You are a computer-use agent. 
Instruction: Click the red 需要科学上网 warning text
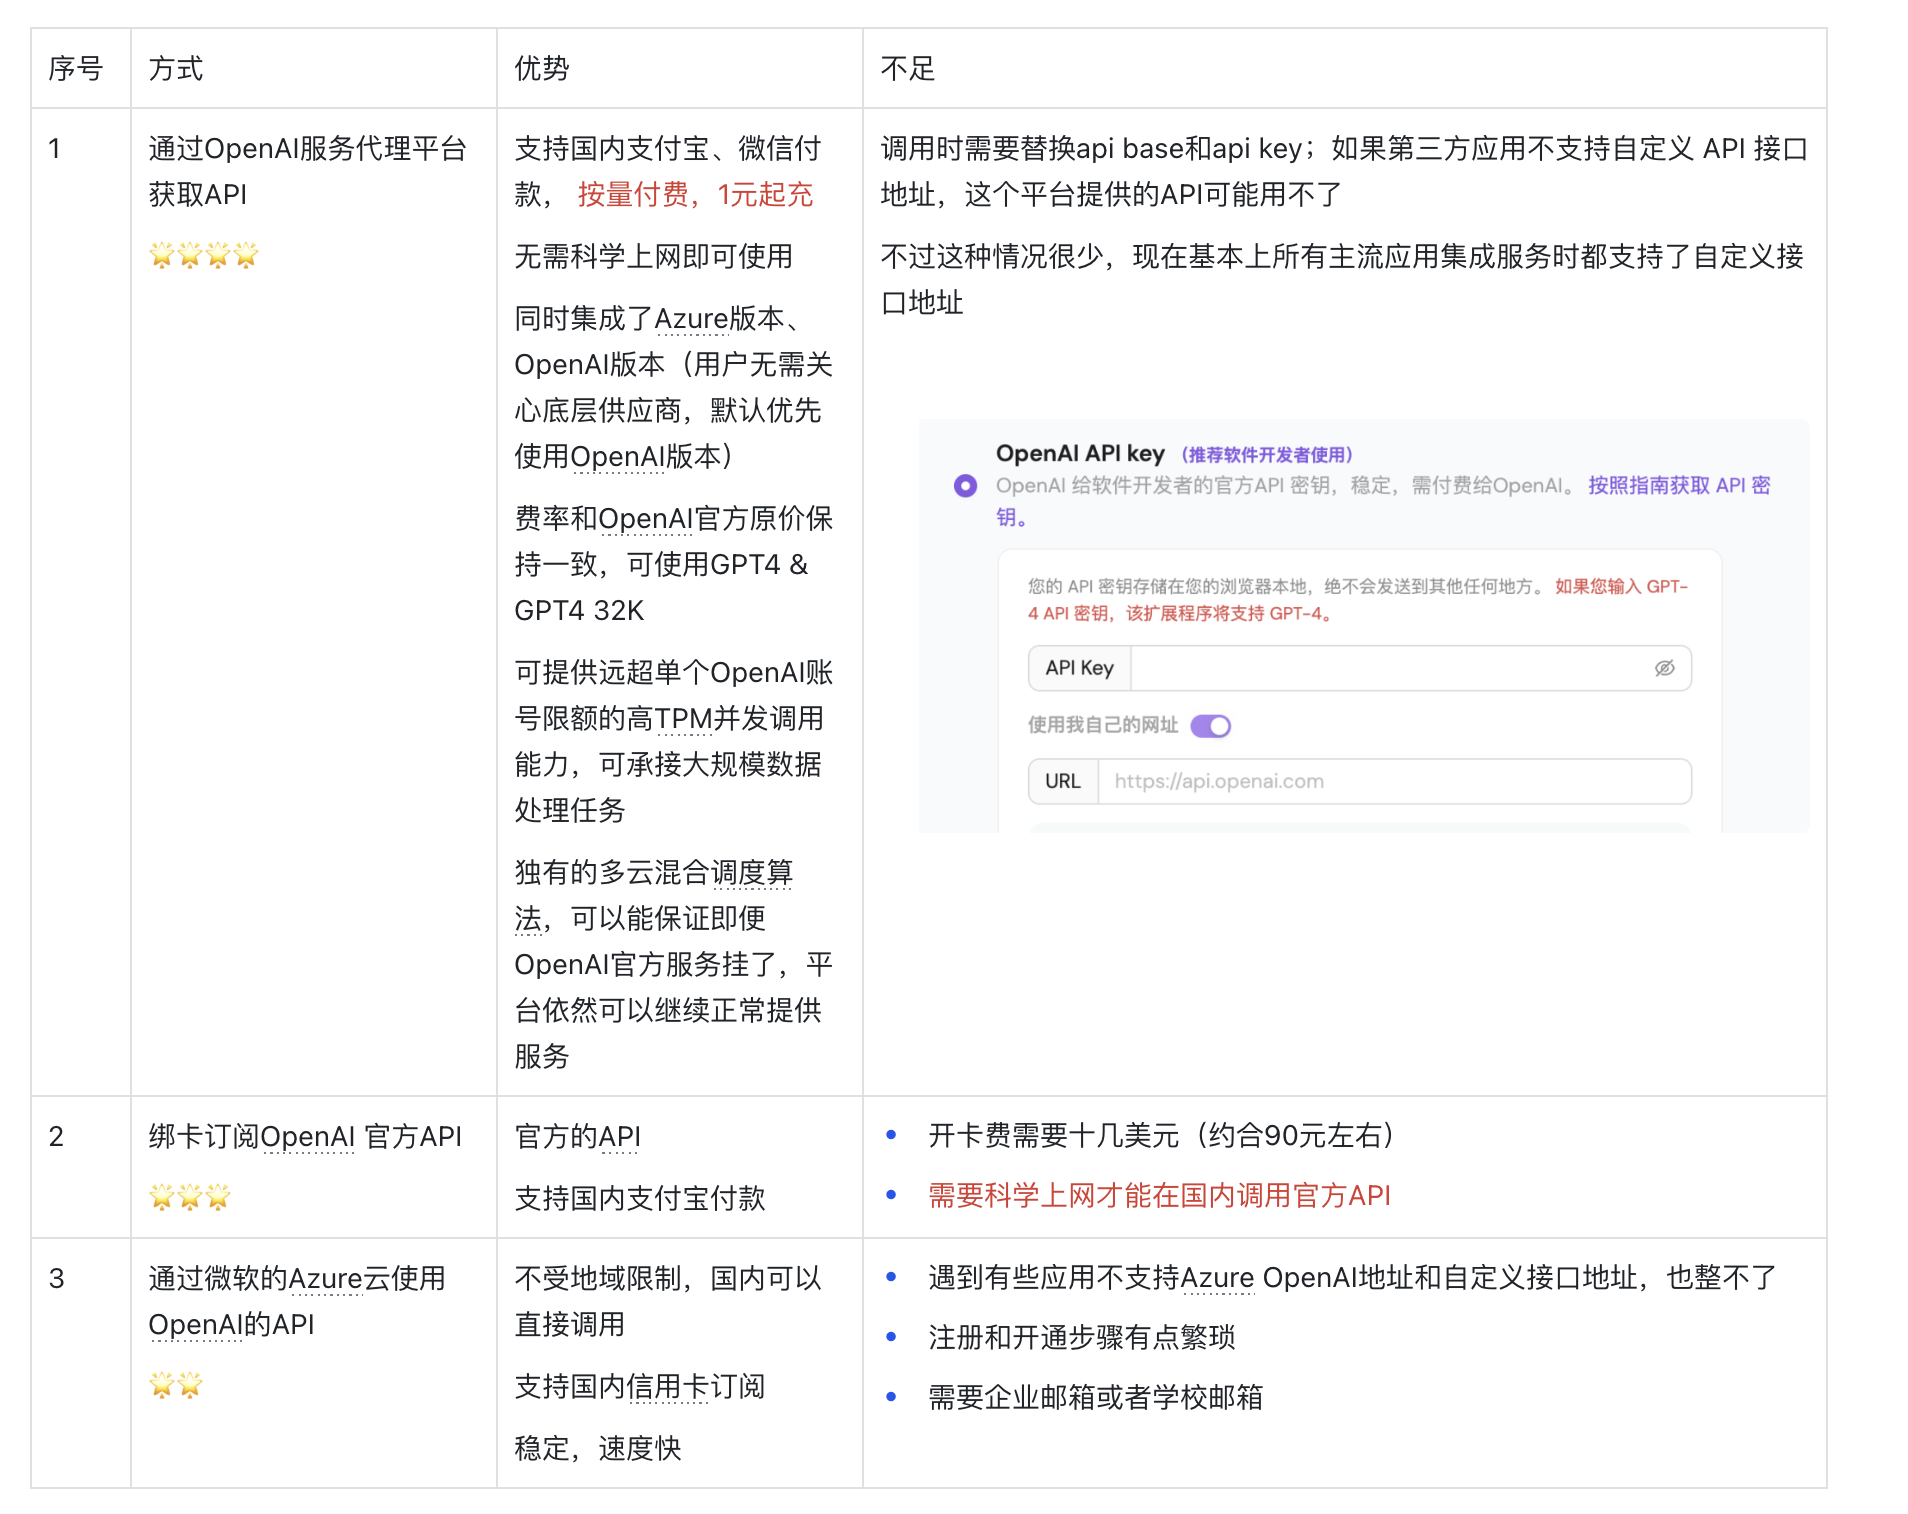coord(1157,1194)
